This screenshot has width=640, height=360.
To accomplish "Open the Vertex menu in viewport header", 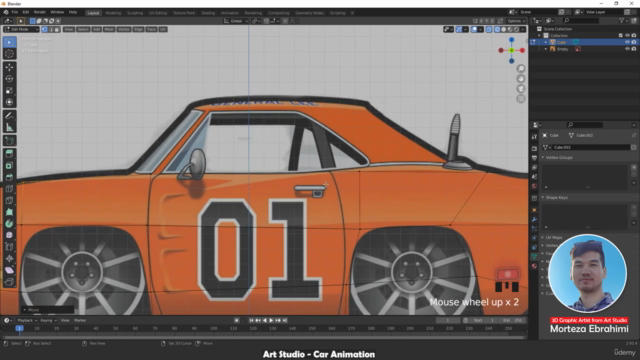I will [x=124, y=29].
